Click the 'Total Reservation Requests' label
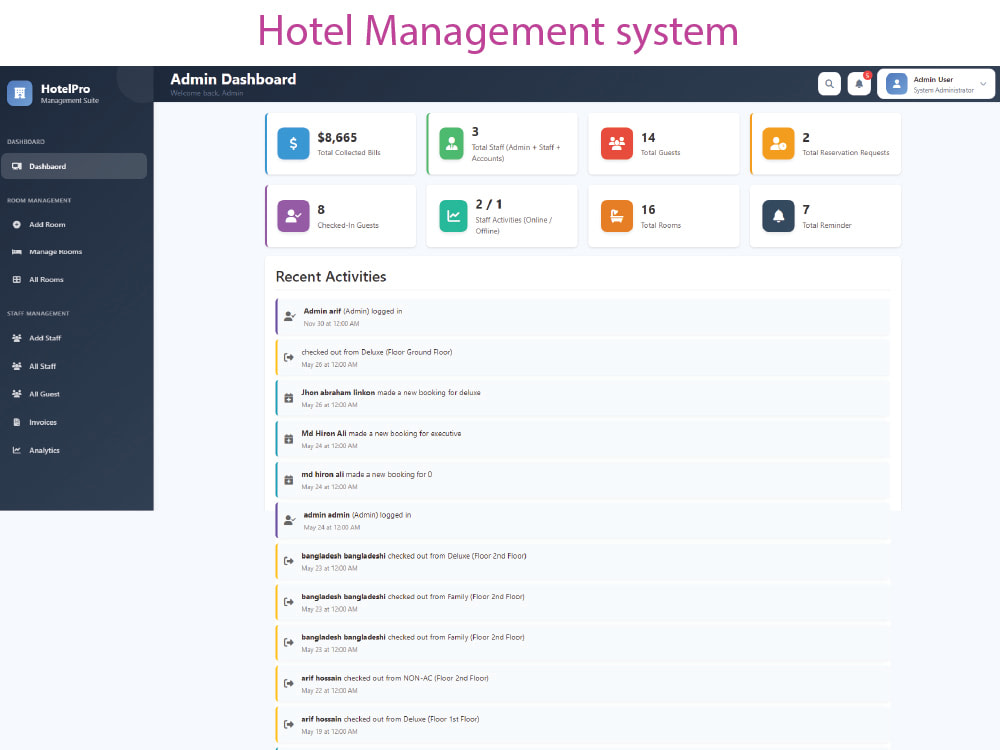This screenshot has height=750, width=1000. tap(846, 152)
